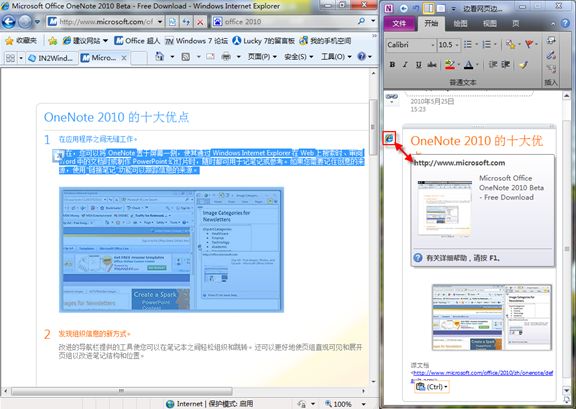Expand the IE address bar dropdown
This screenshot has height=409, width=576.
point(160,22)
